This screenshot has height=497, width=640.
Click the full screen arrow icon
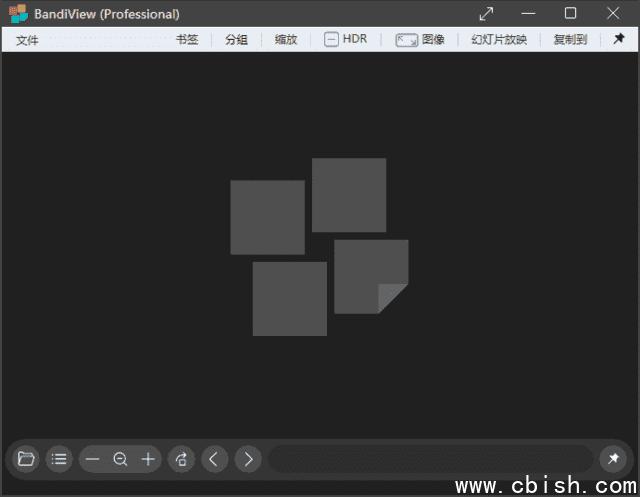click(x=486, y=14)
